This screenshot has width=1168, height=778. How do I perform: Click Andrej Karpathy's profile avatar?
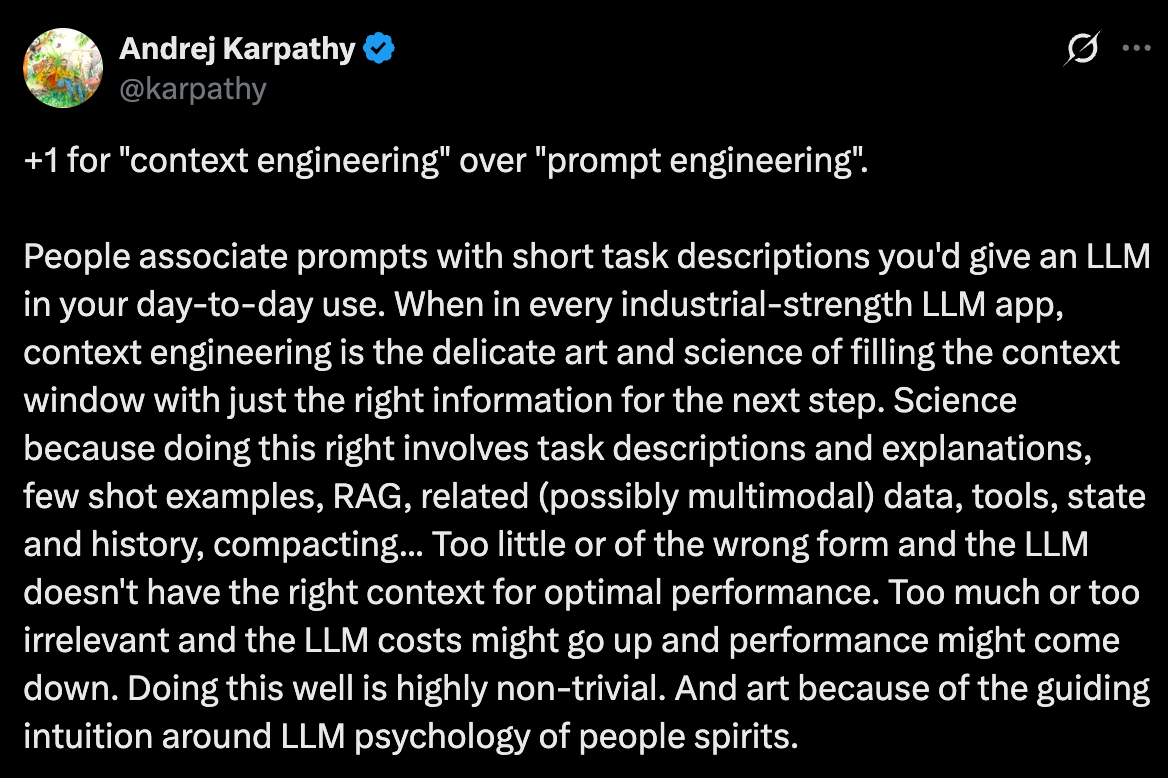62,67
